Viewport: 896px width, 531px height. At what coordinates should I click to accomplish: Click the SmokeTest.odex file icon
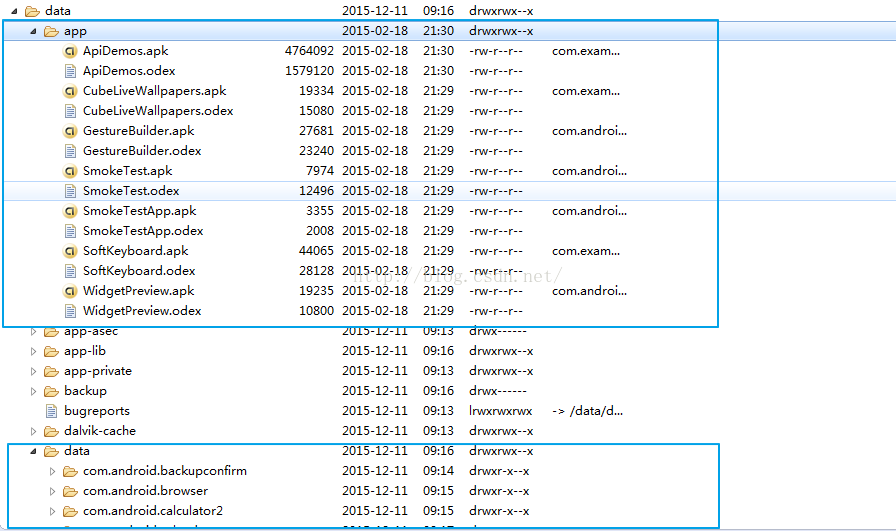(70, 191)
